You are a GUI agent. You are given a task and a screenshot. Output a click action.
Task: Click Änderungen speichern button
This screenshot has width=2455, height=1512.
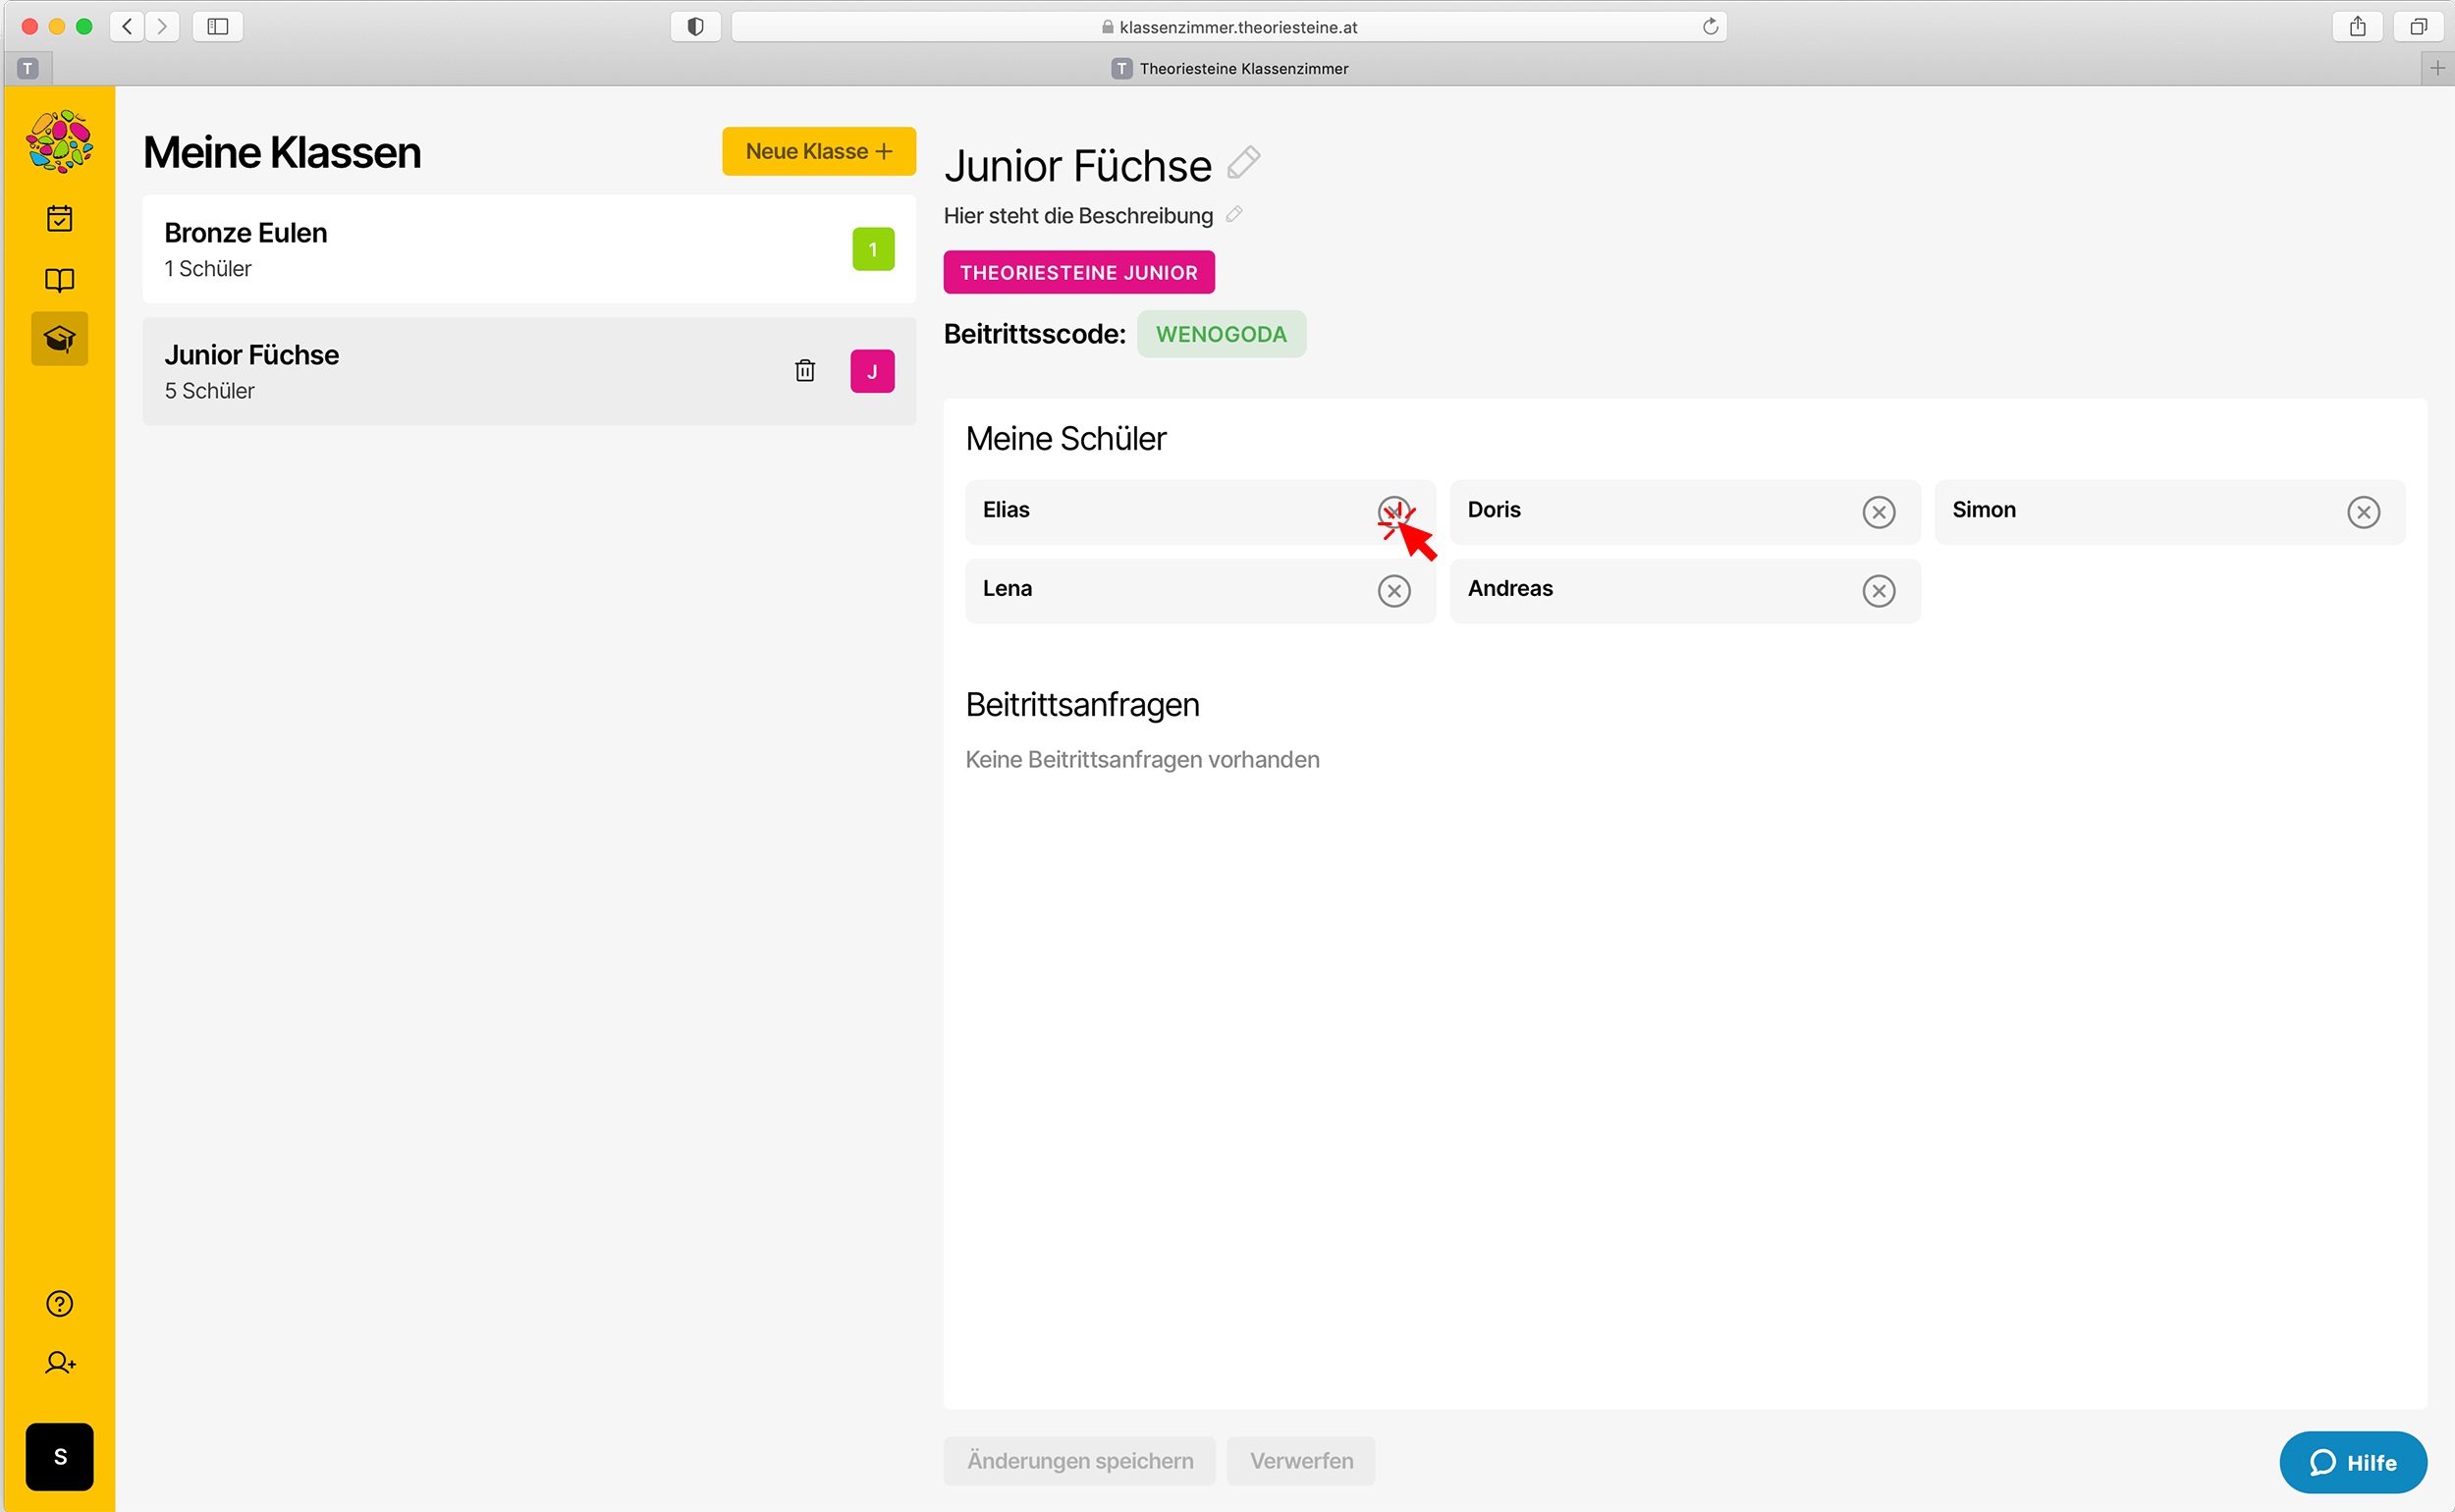point(1080,1460)
